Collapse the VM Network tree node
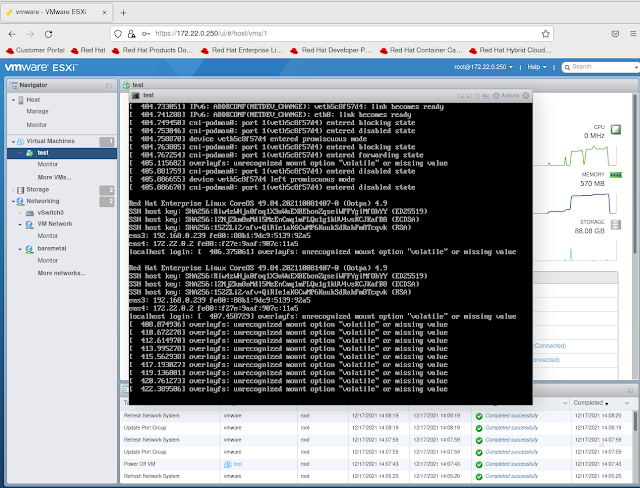Image resolution: width=640 pixels, height=488 pixels. [x=20, y=224]
